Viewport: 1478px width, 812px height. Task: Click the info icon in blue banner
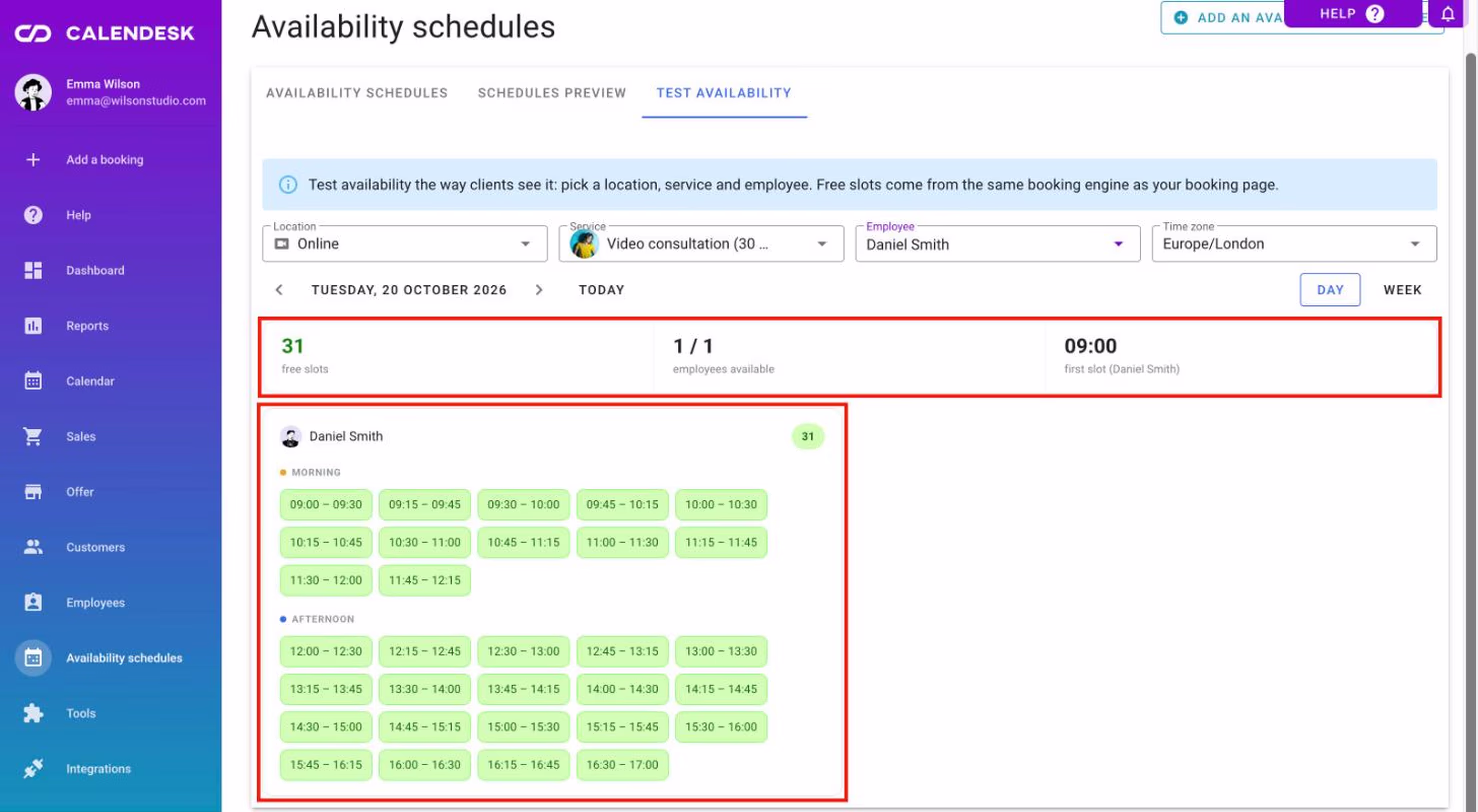[x=288, y=185]
